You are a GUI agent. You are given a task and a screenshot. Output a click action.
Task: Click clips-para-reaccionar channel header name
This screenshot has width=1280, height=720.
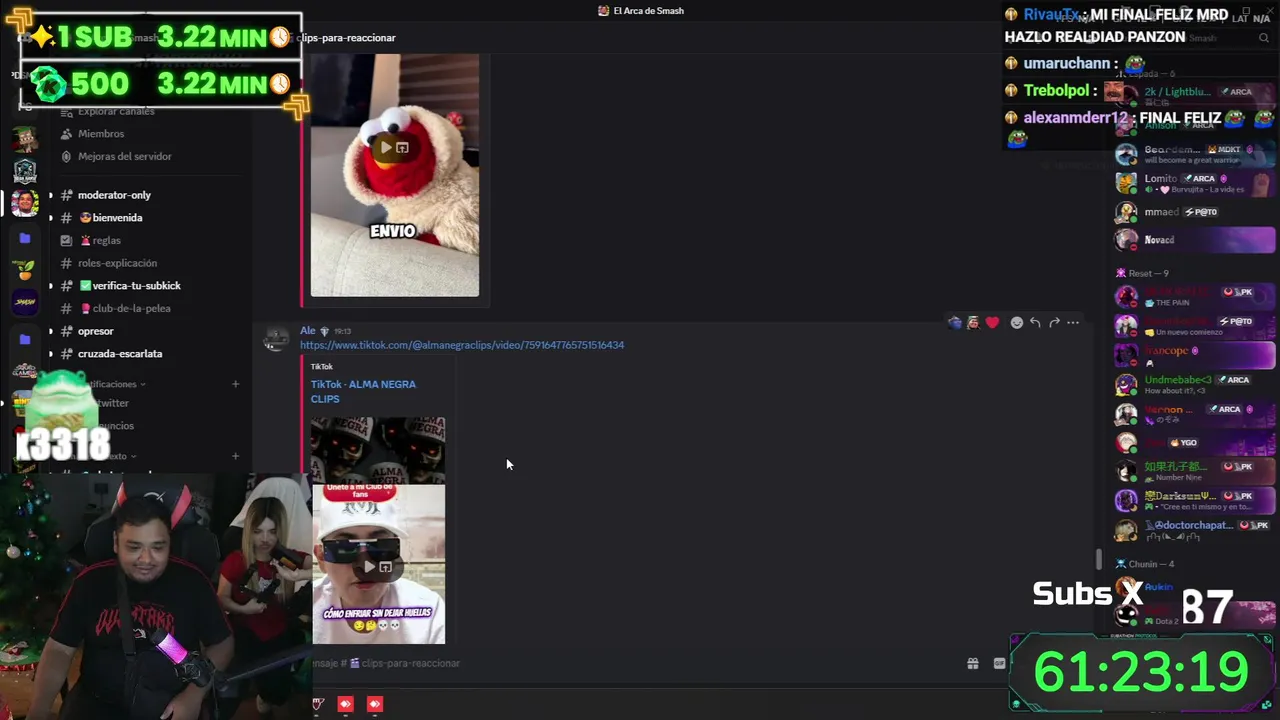[x=346, y=38]
